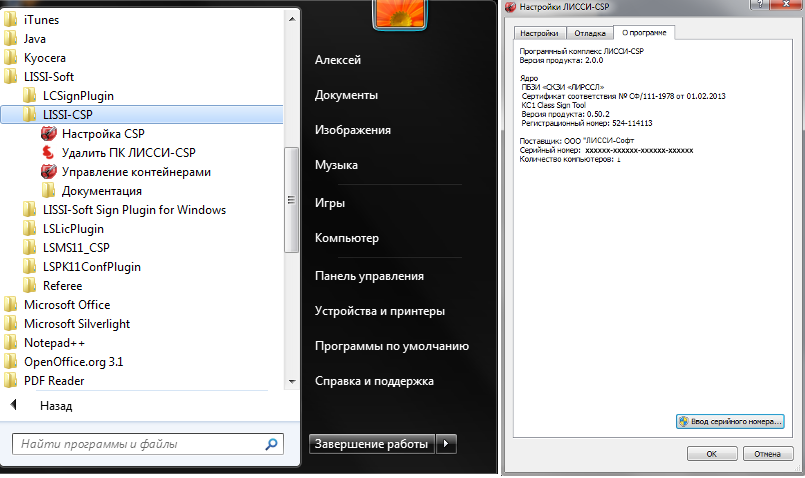The image size is (805, 478).
Task: Close the Настройки ЛИССИ-CSP dialog
Action: pos(788,4)
